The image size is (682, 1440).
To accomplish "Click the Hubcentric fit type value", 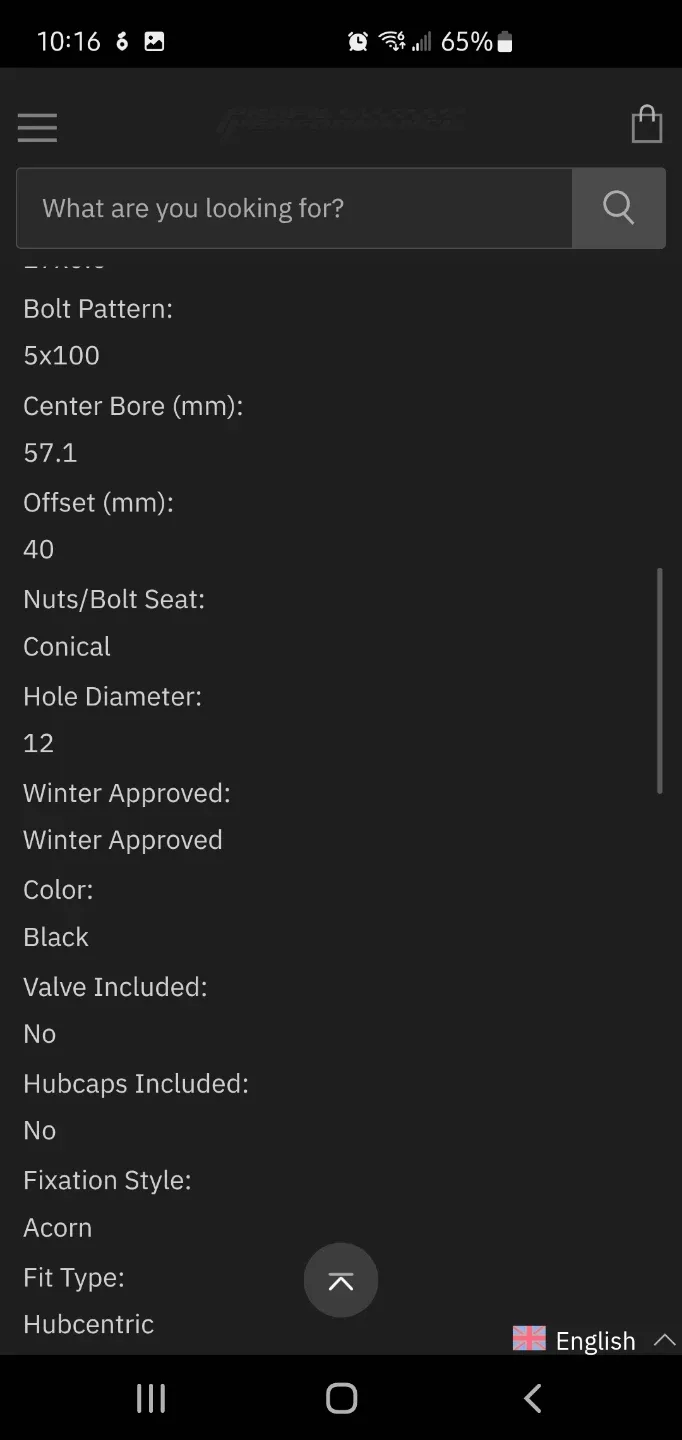I will click(x=89, y=1324).
